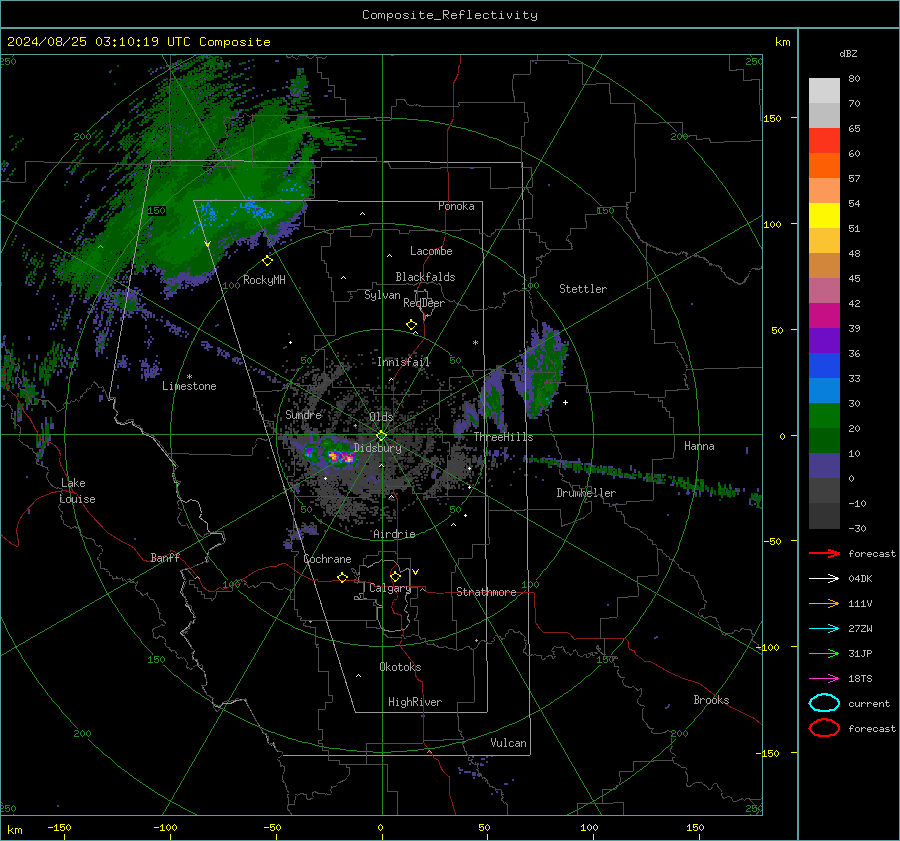Click the Blackfalds town label
The height and width of the screenshot is (841, 900).
coord(425,277)
